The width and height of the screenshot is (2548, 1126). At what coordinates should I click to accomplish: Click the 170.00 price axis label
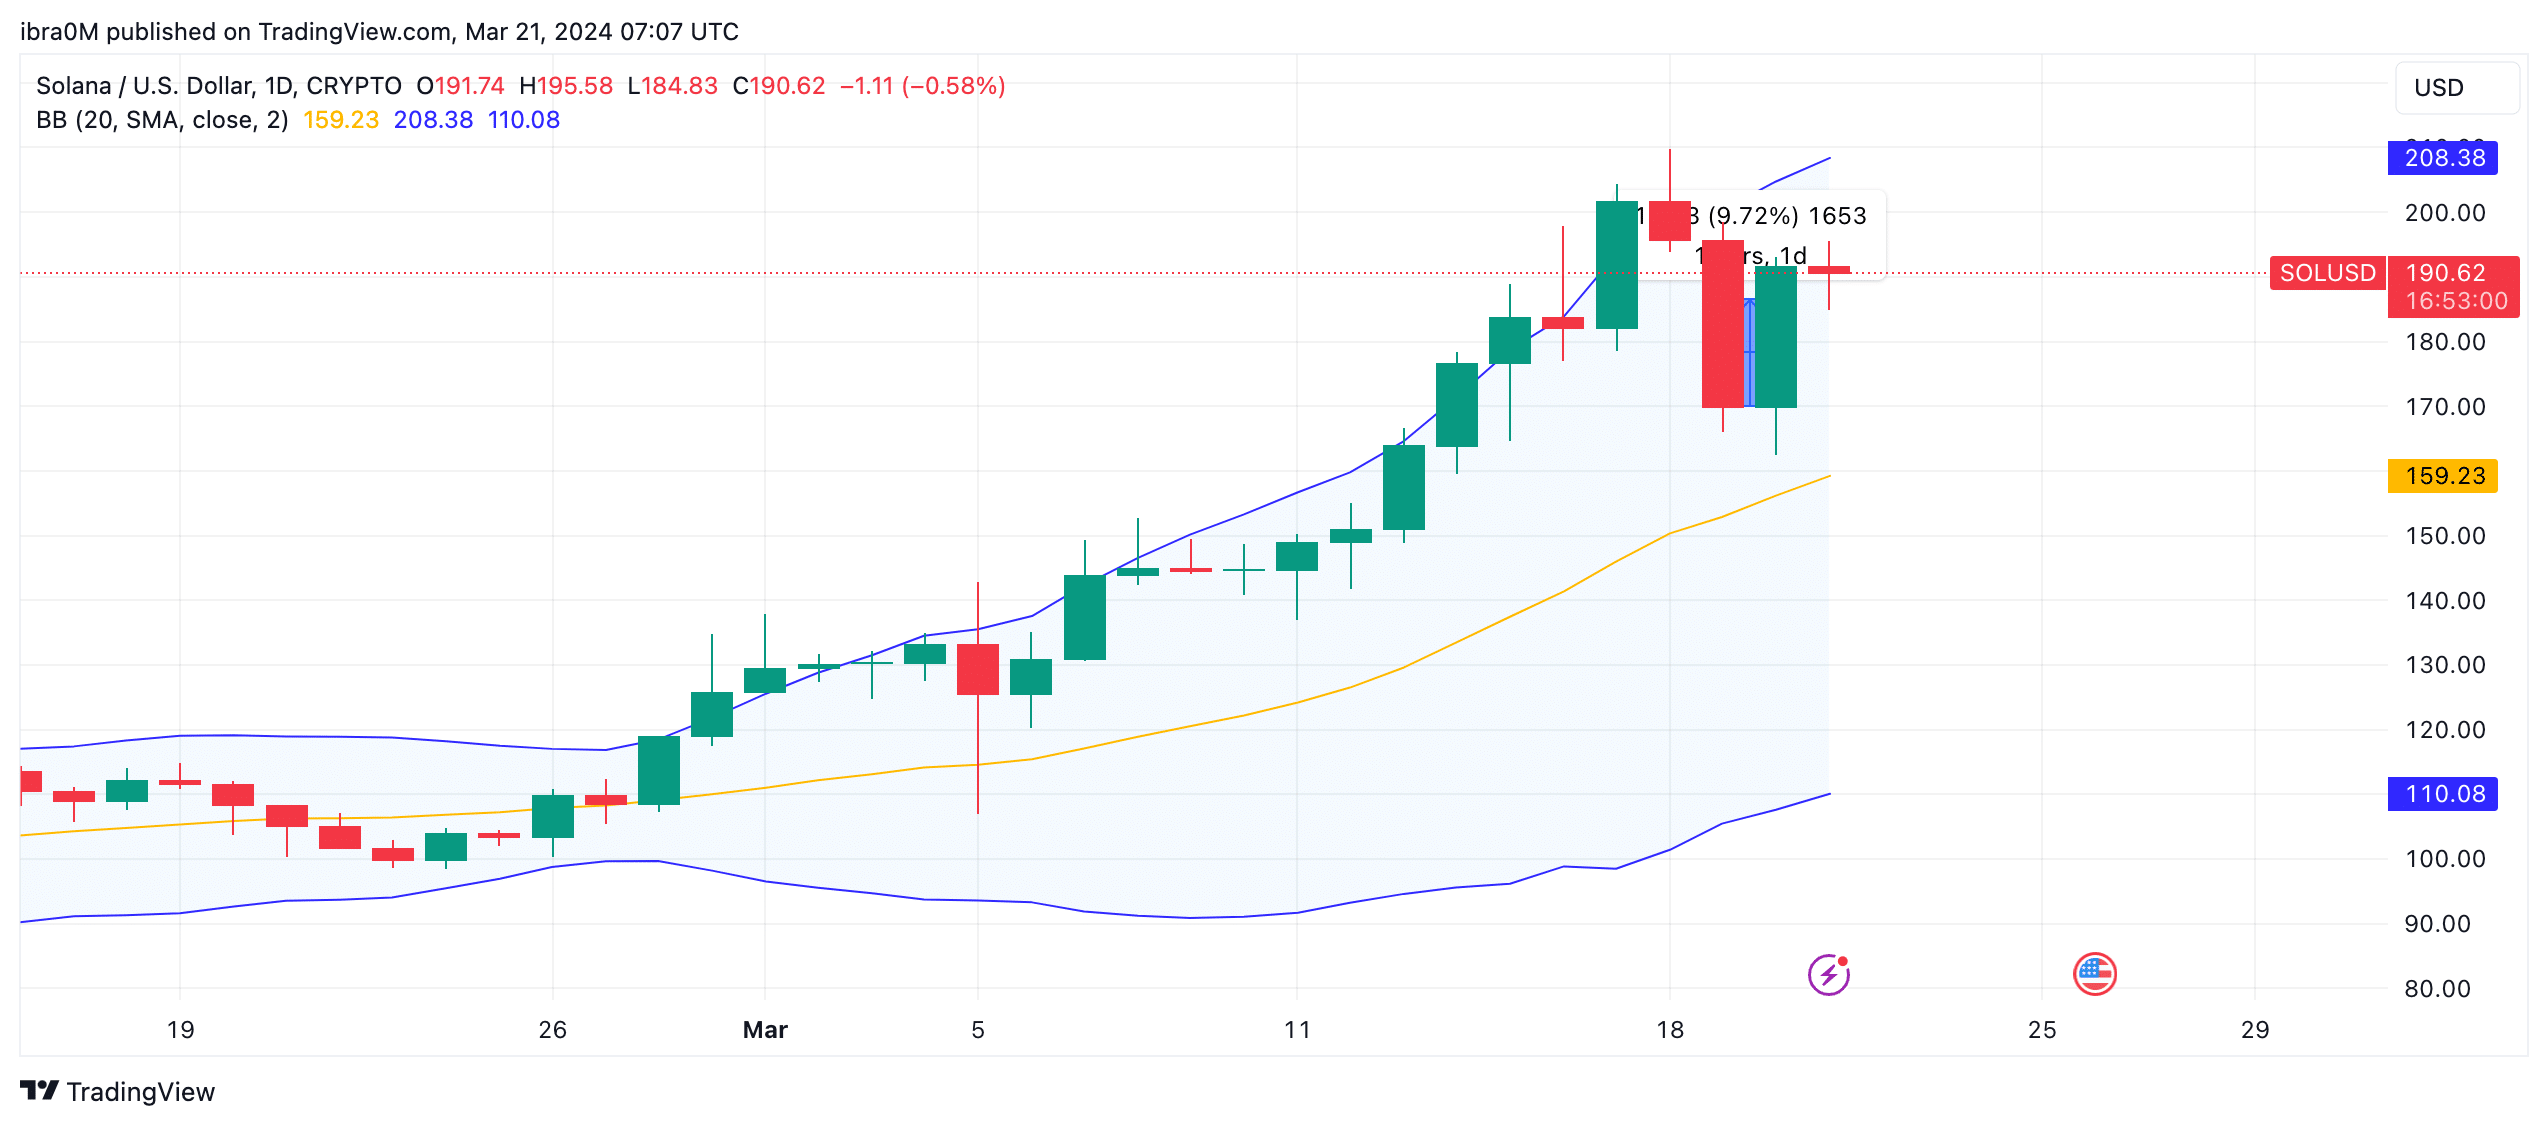point(2445,407)
